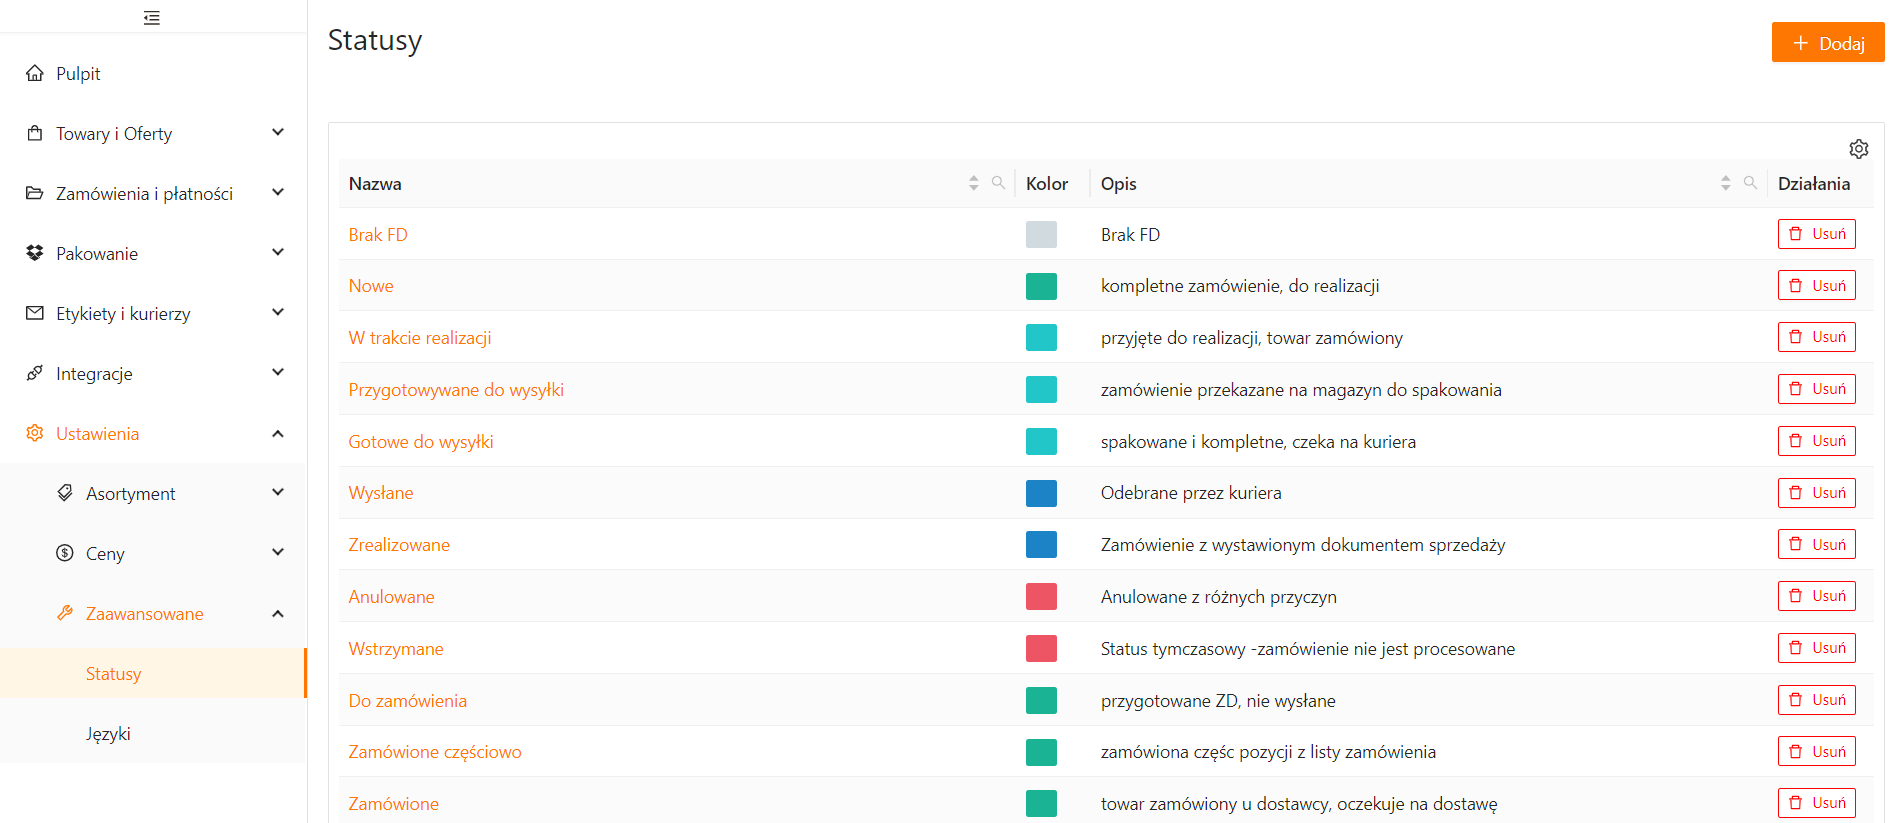This screenshot has height=823, width=1895.
Task: Add a new status with Dodaj button
Action: (1827, 43)
